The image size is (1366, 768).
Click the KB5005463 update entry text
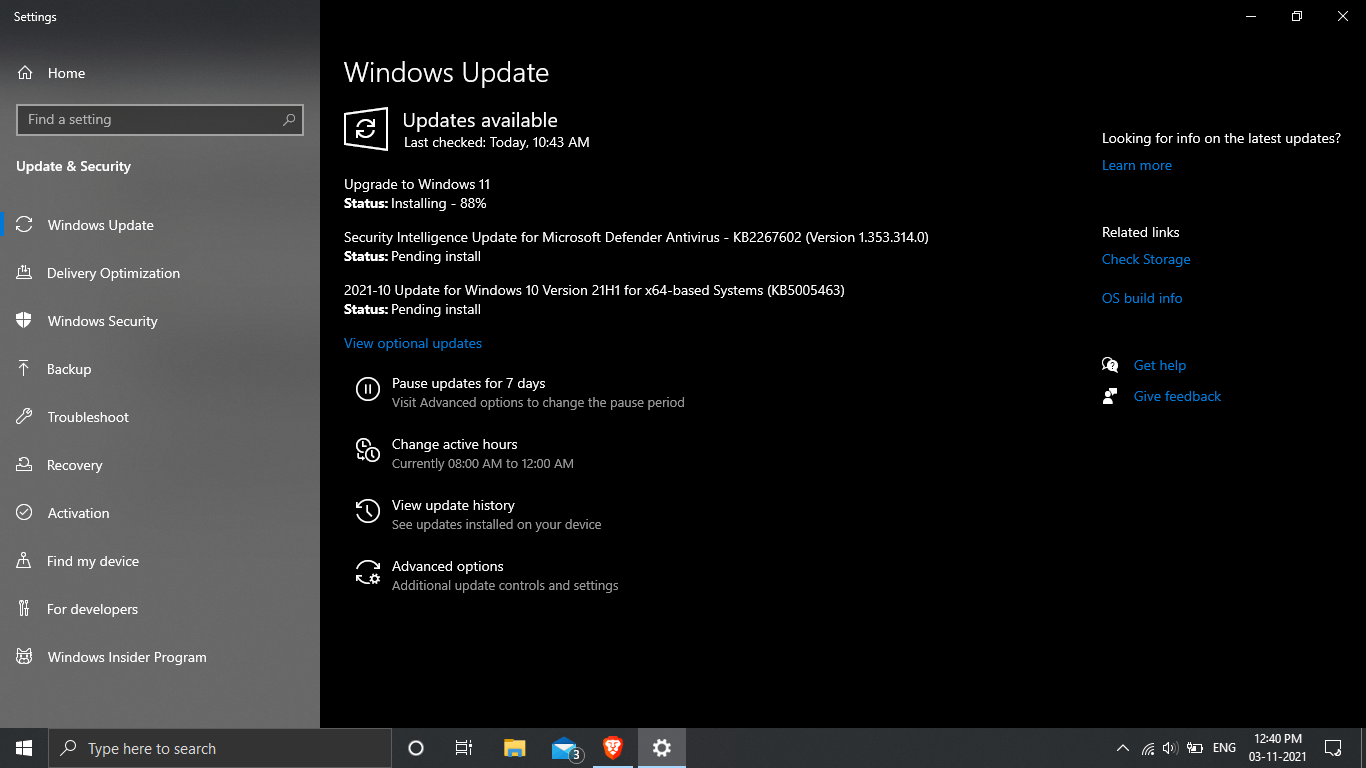pyautogui.click(x=594, y=290)
